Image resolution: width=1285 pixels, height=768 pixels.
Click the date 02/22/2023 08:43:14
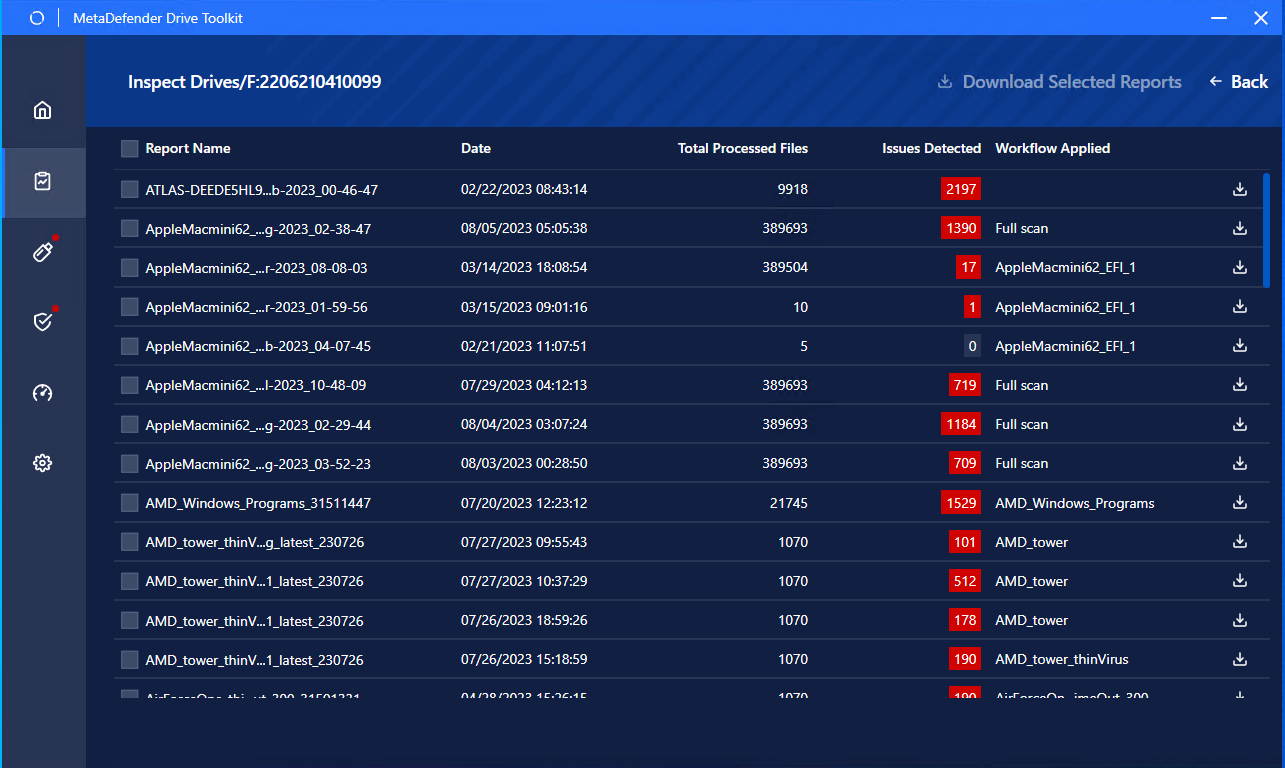coord(524,189)
